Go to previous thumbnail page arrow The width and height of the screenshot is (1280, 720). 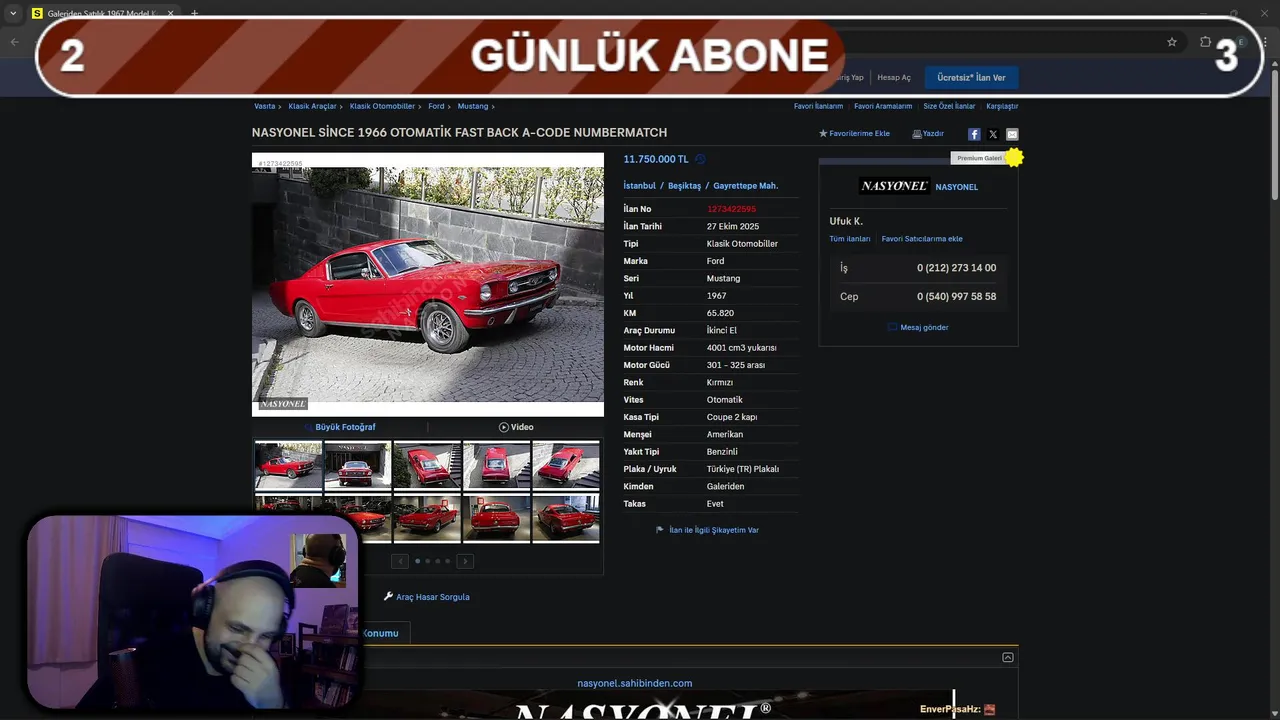399,561
